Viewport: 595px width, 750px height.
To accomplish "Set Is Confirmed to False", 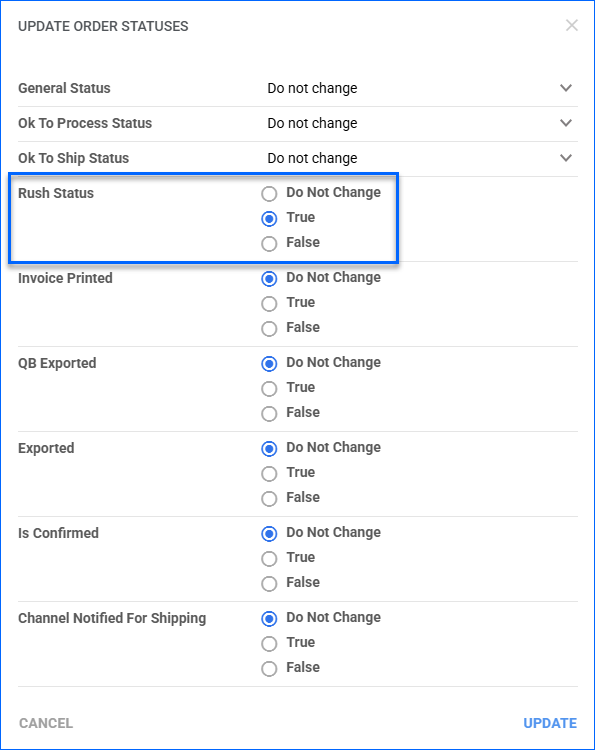I will [269, 584].
